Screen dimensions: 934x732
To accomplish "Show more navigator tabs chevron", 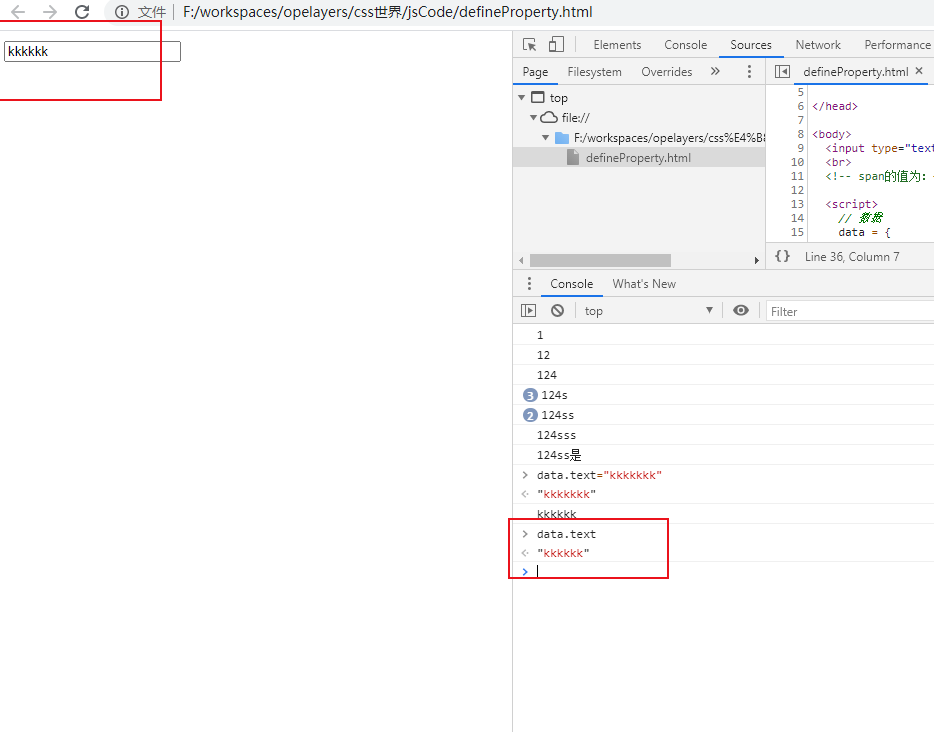I will pyautogui.click(x=715, y=71).
